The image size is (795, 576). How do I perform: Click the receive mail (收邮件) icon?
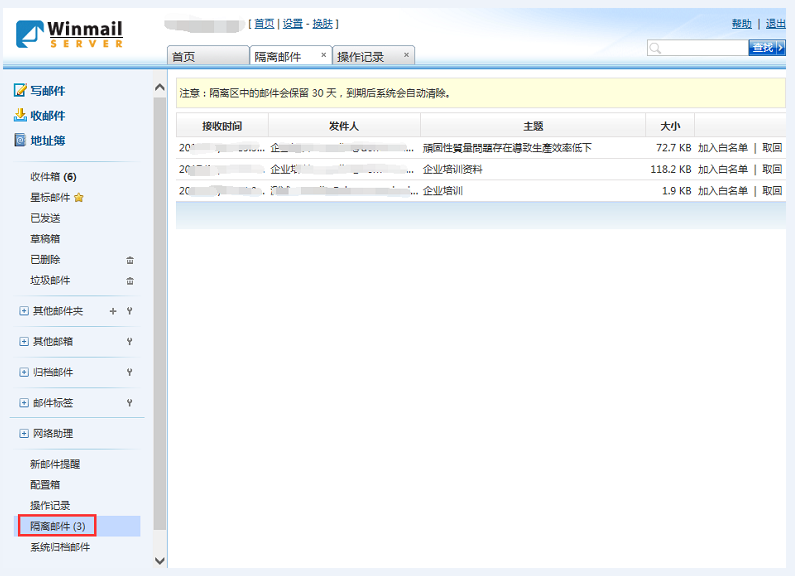point(20,115)
